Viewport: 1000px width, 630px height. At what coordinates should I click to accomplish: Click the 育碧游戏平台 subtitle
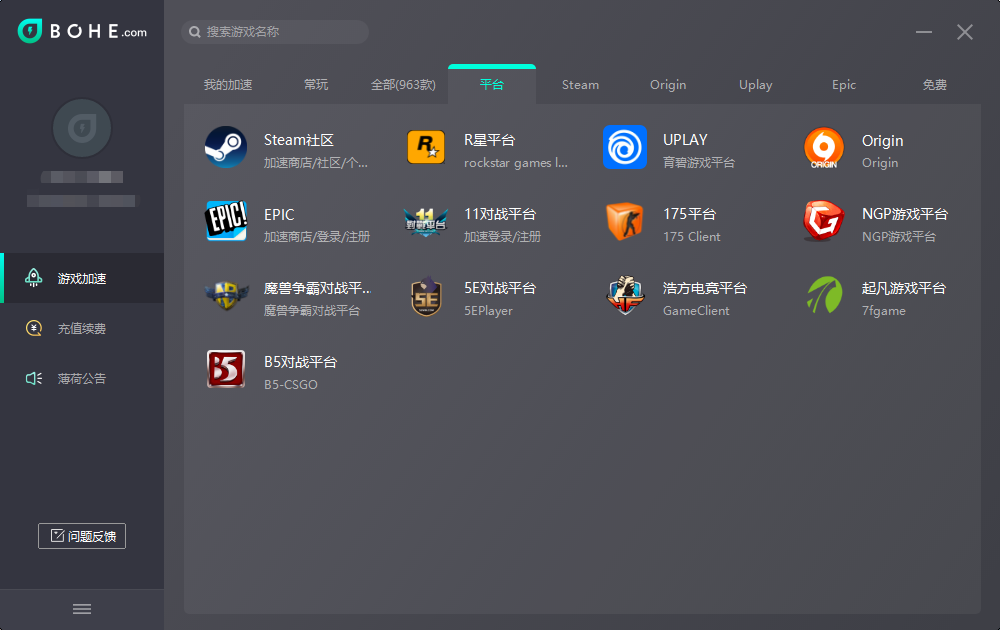pos(698,163)
